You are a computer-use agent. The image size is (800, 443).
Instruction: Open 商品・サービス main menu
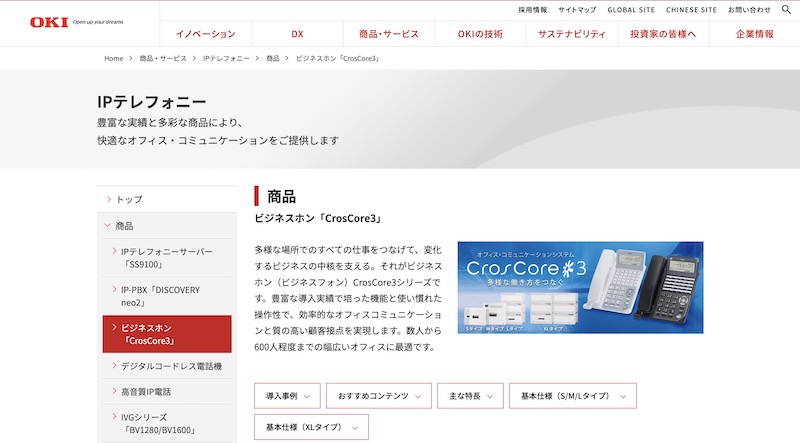click(x=389, y=34)
